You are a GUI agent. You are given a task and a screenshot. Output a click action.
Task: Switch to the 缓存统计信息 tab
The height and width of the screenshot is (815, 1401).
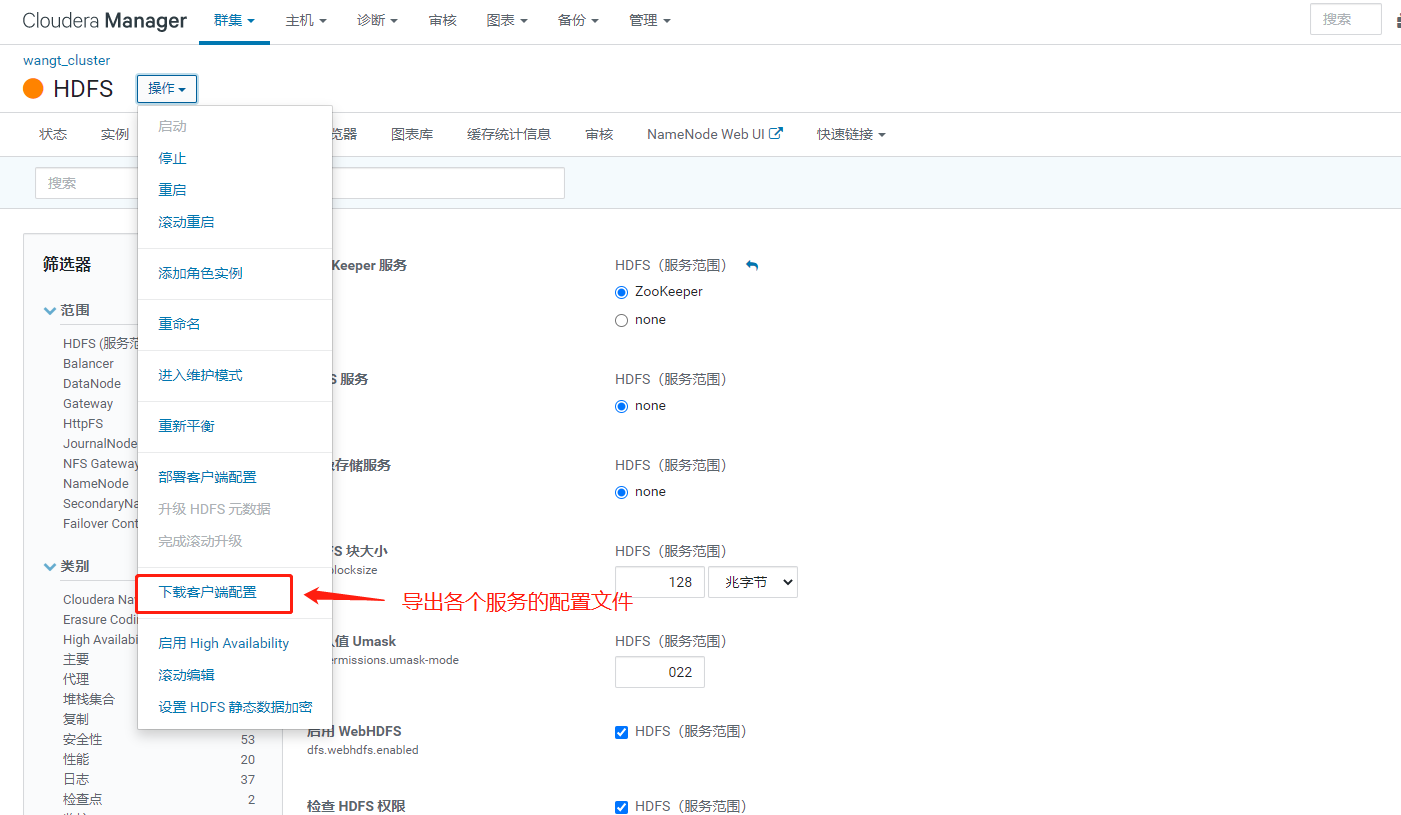click(x=509, y=134)
